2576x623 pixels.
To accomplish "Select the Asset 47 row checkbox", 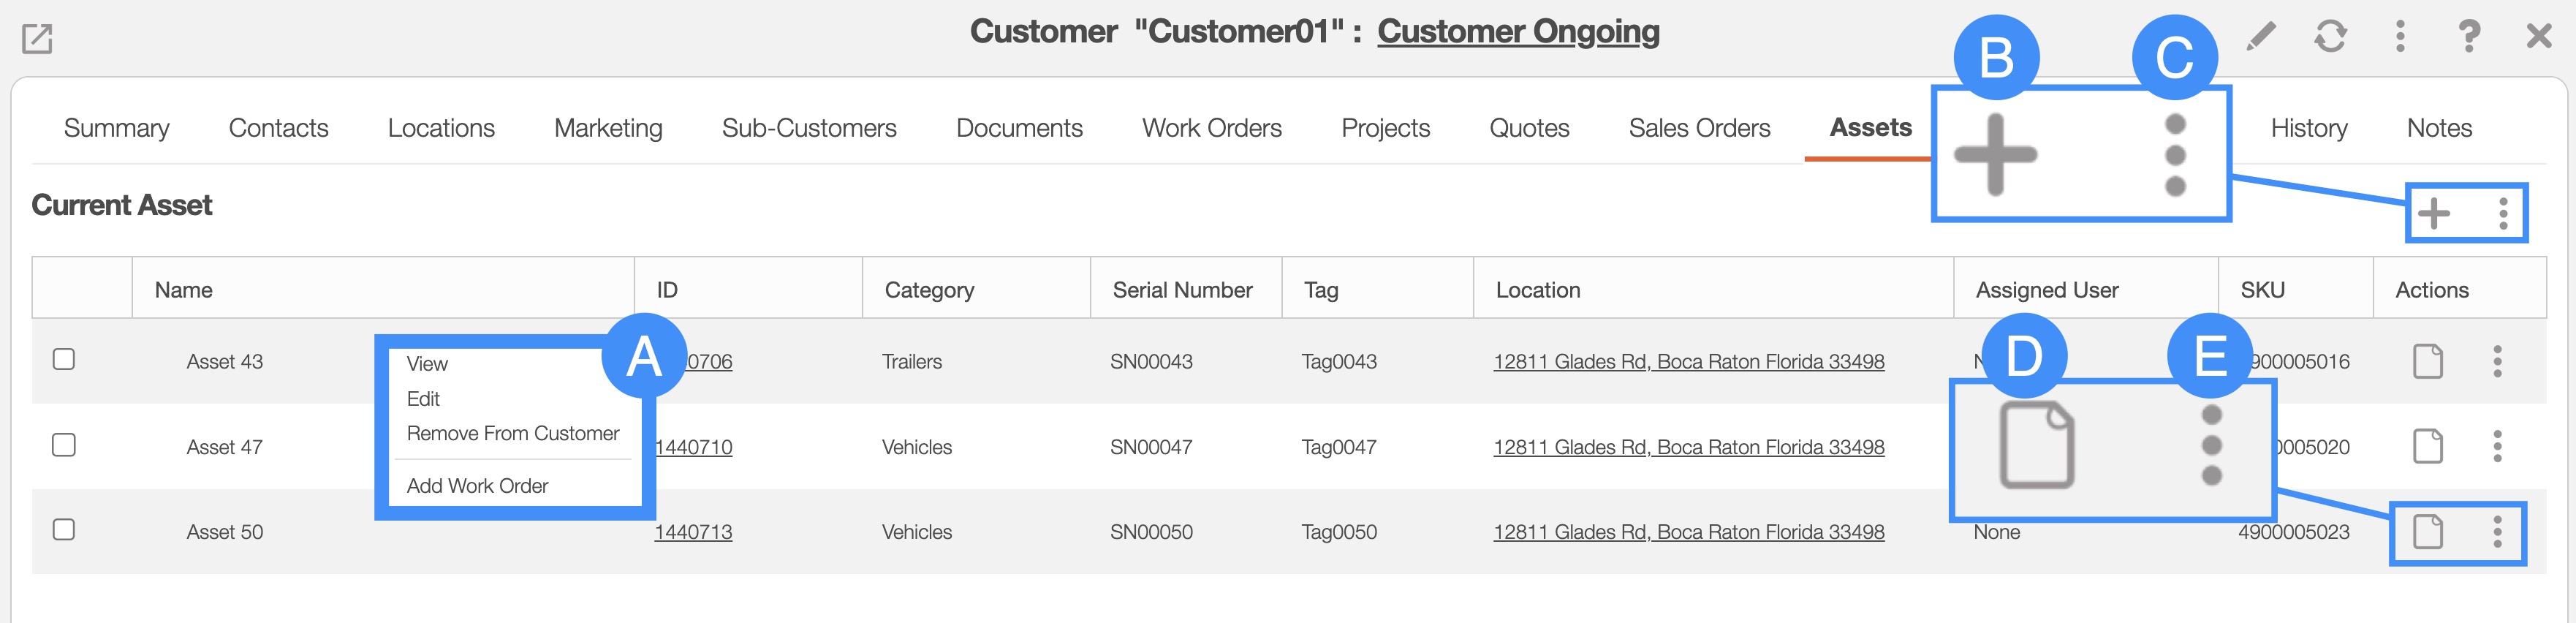I will coord(64,445).
